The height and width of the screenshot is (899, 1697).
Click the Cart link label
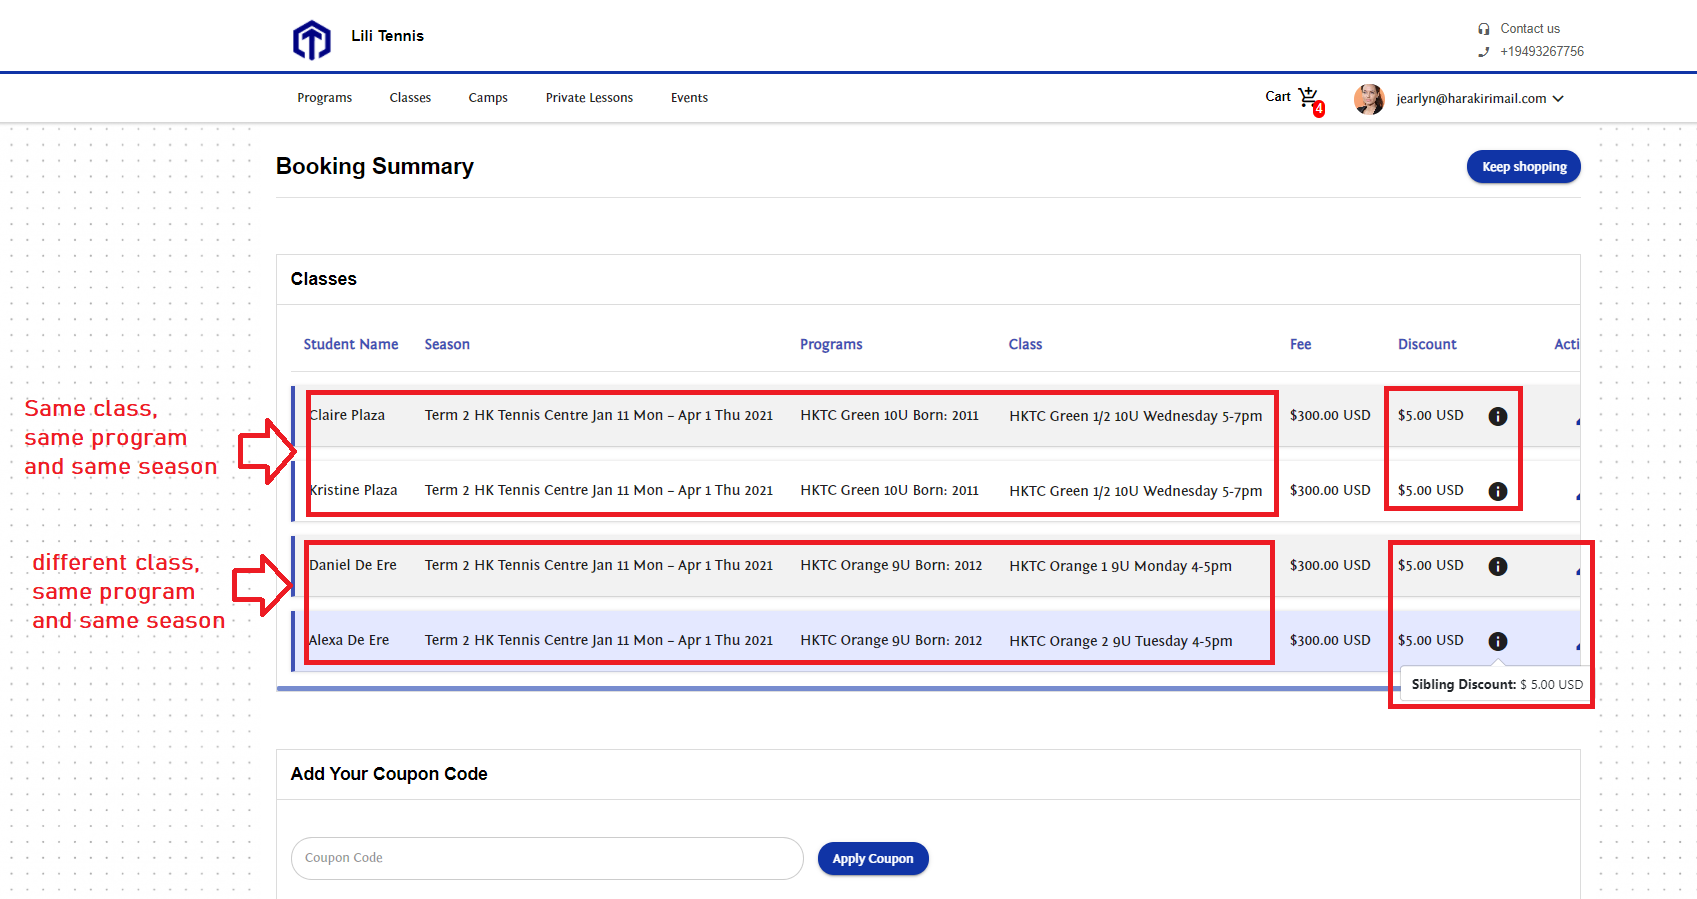coord(1278,97)
